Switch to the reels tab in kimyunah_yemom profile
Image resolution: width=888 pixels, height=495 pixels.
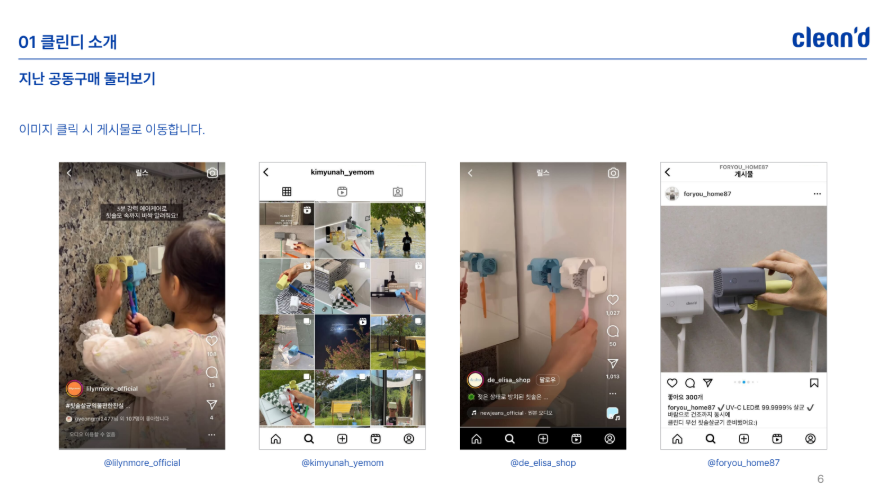(342, 191)
